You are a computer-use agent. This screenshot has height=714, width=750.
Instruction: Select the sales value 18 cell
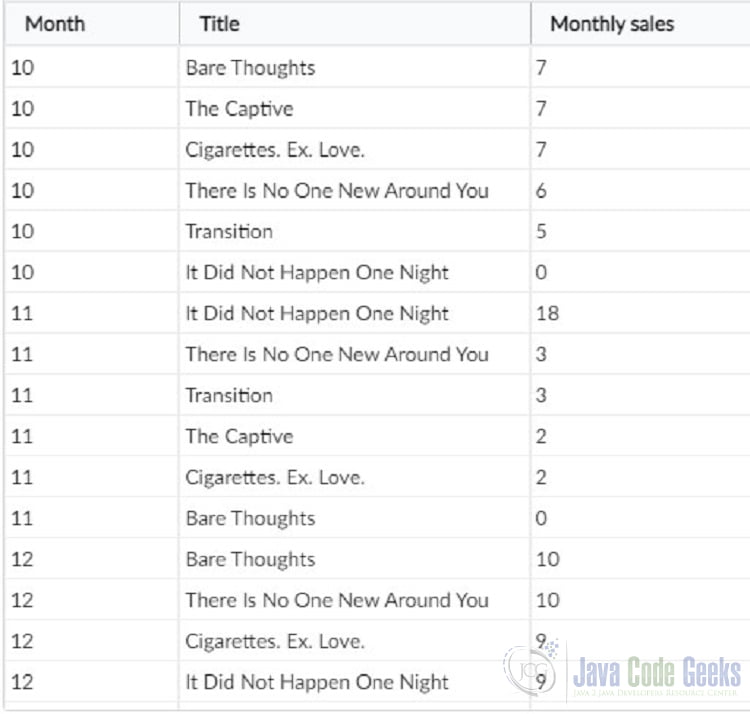(640, 313)
